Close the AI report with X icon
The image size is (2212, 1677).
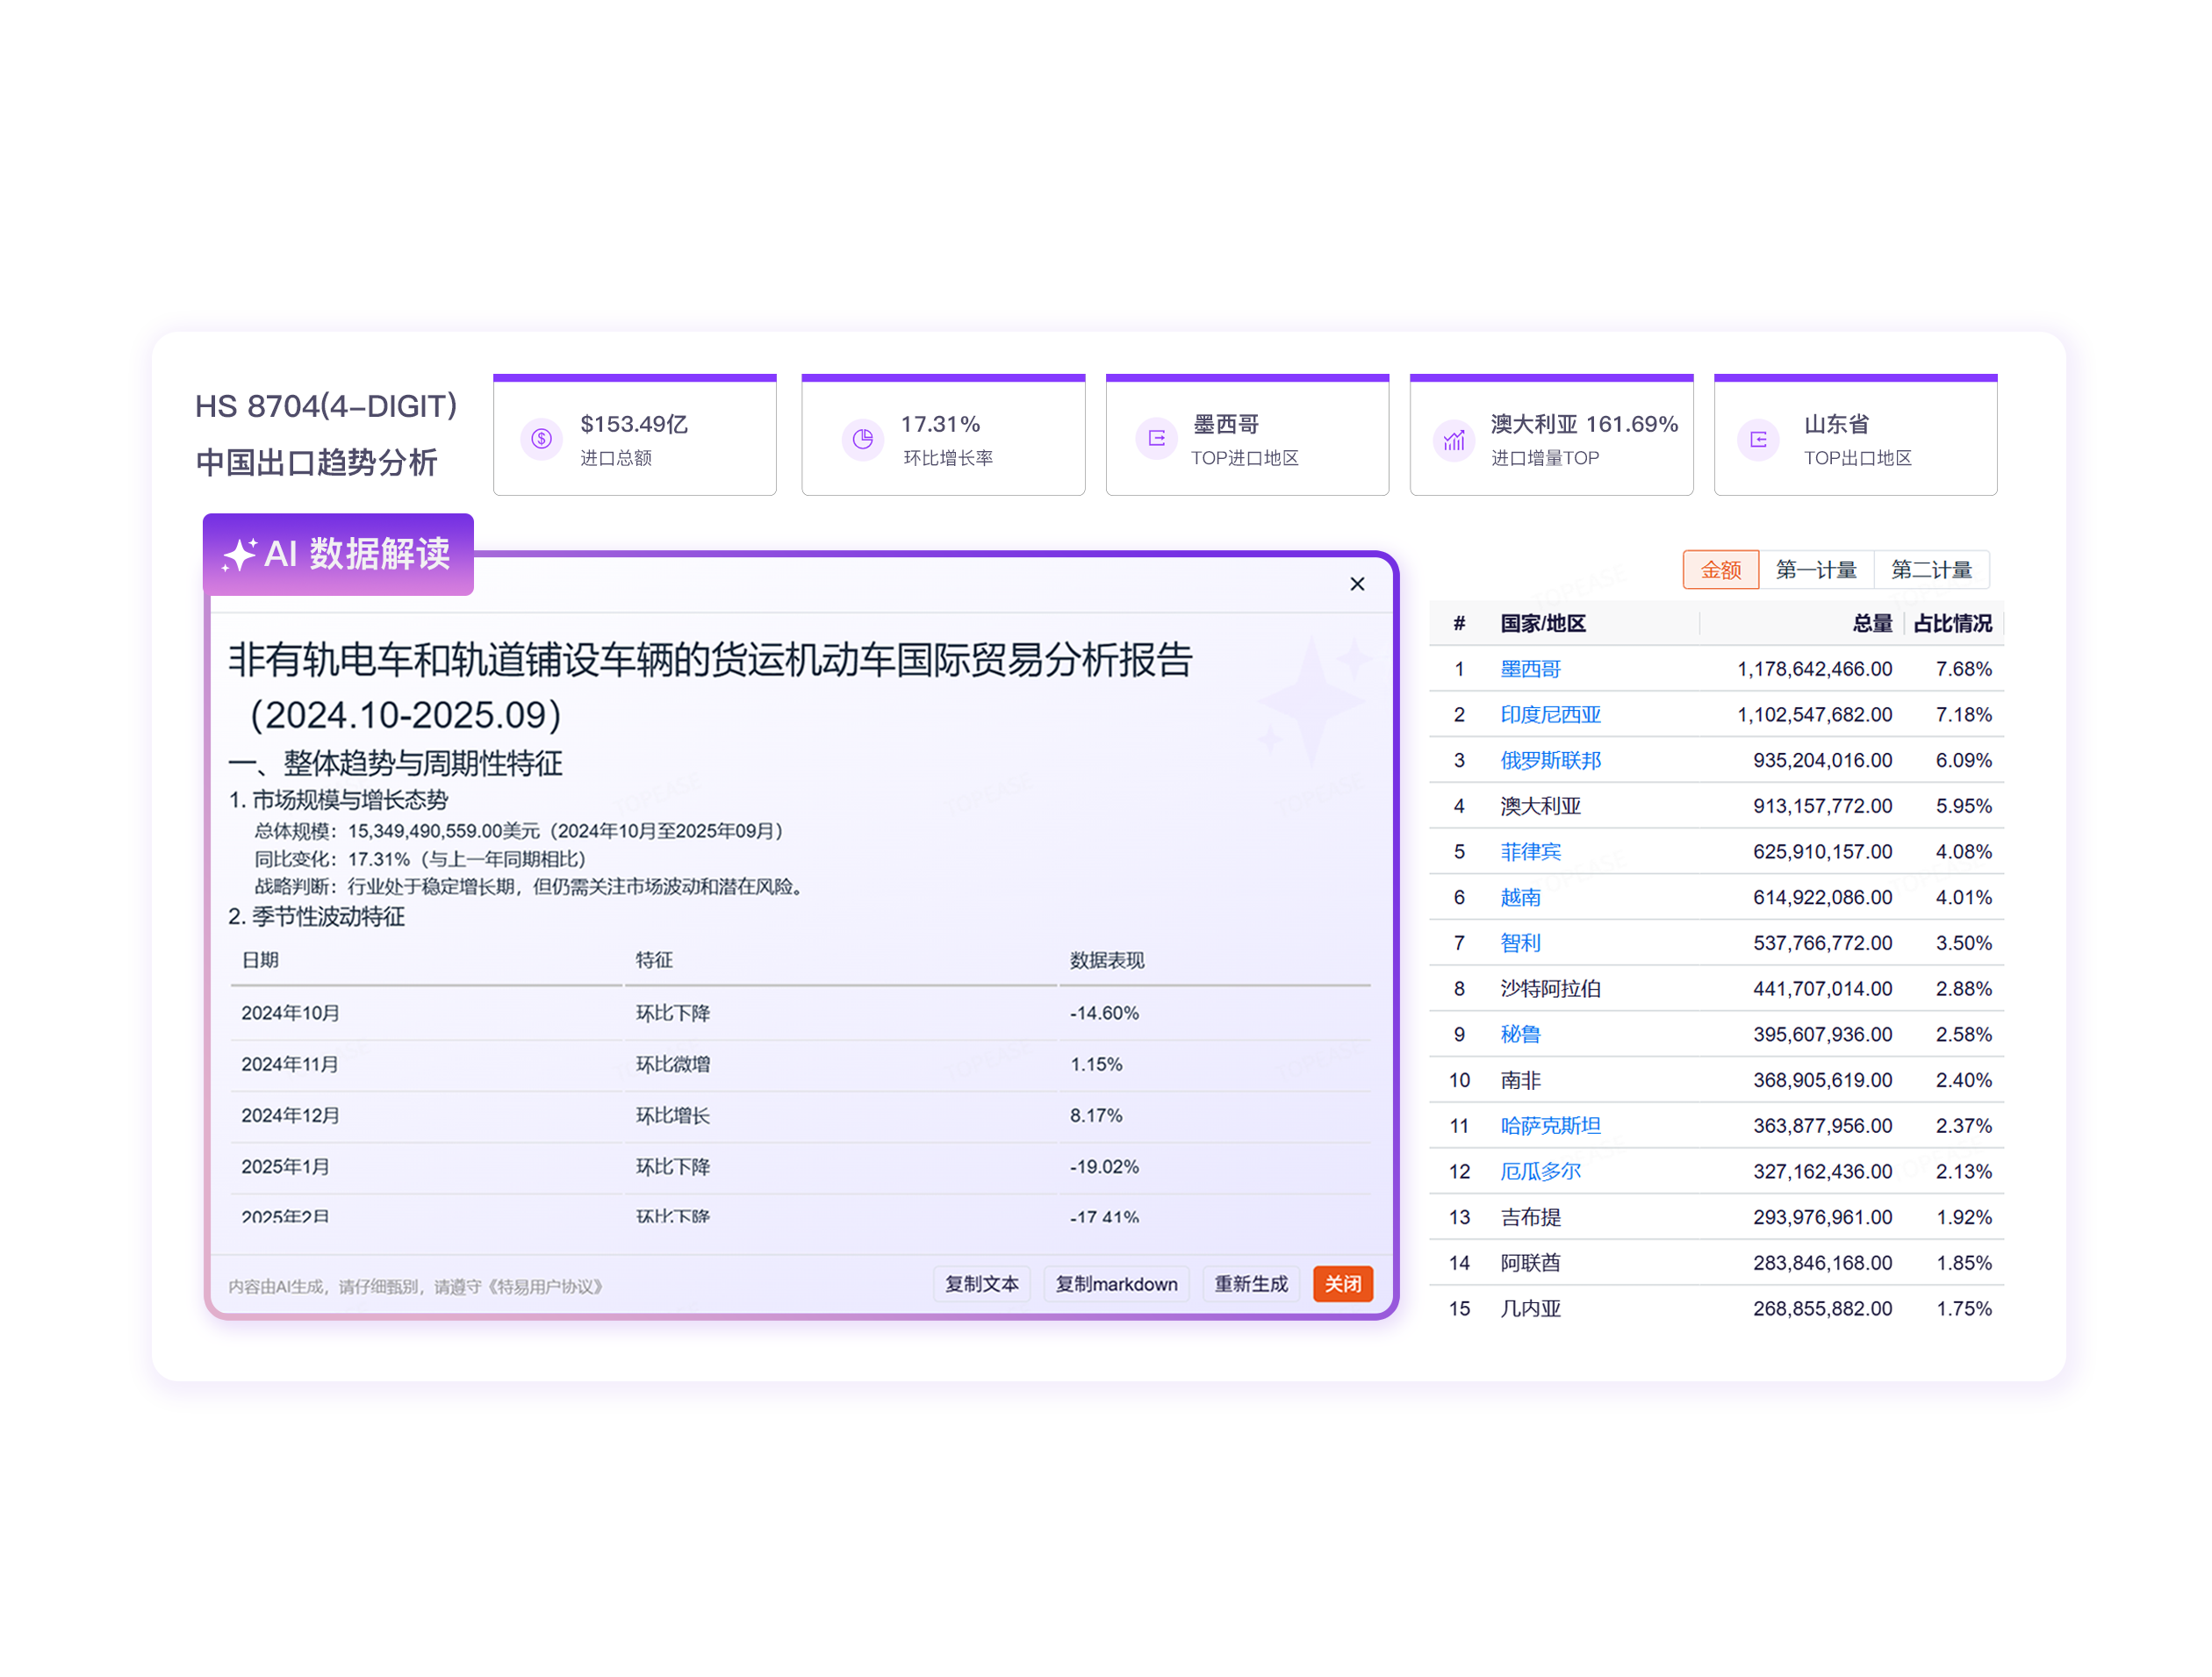click(x=1357, y=584)
